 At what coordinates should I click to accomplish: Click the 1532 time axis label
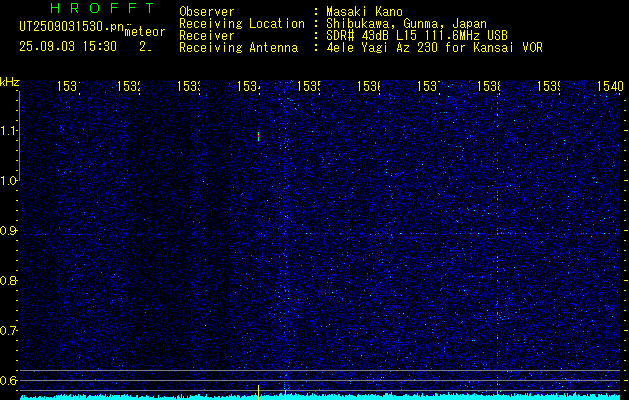pos(129,86)
